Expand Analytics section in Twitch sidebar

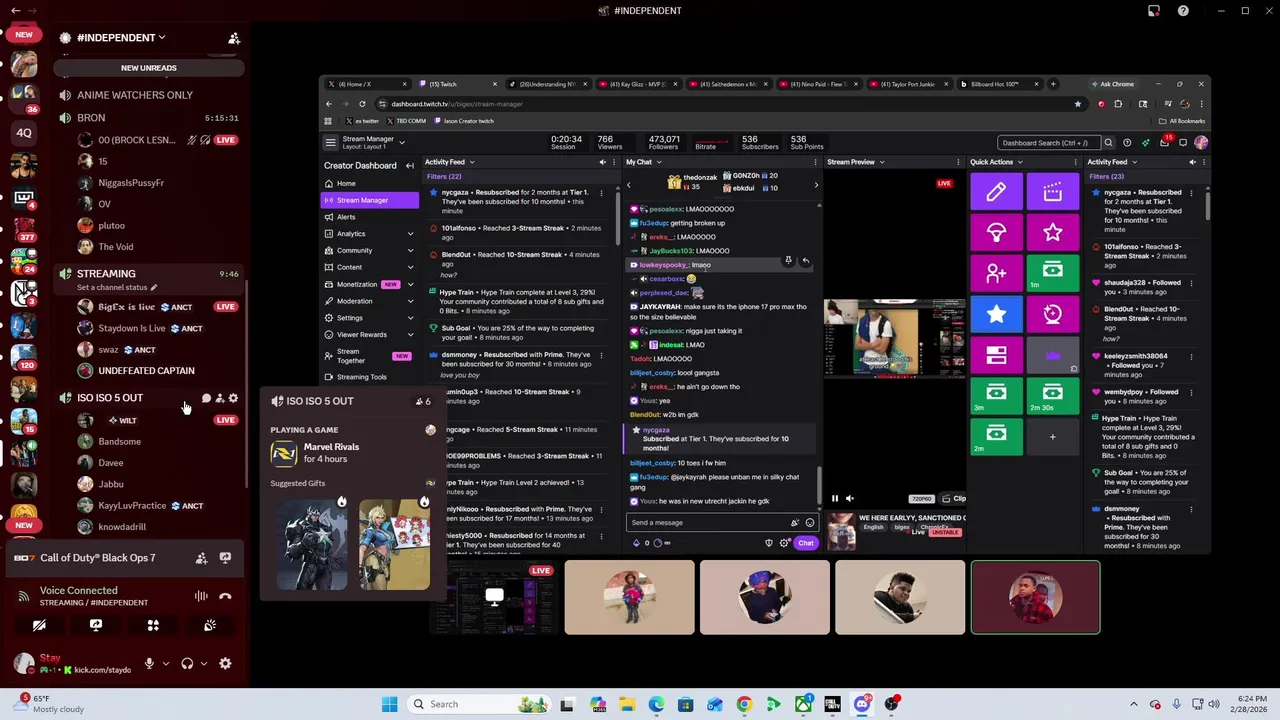point(410,234)
